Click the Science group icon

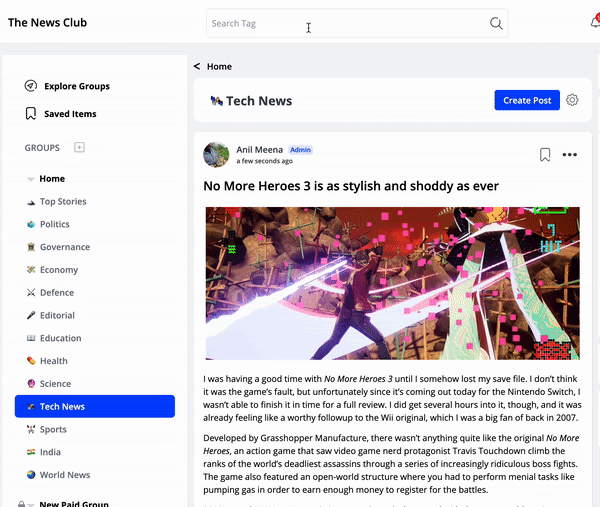[x=31, y=384]
